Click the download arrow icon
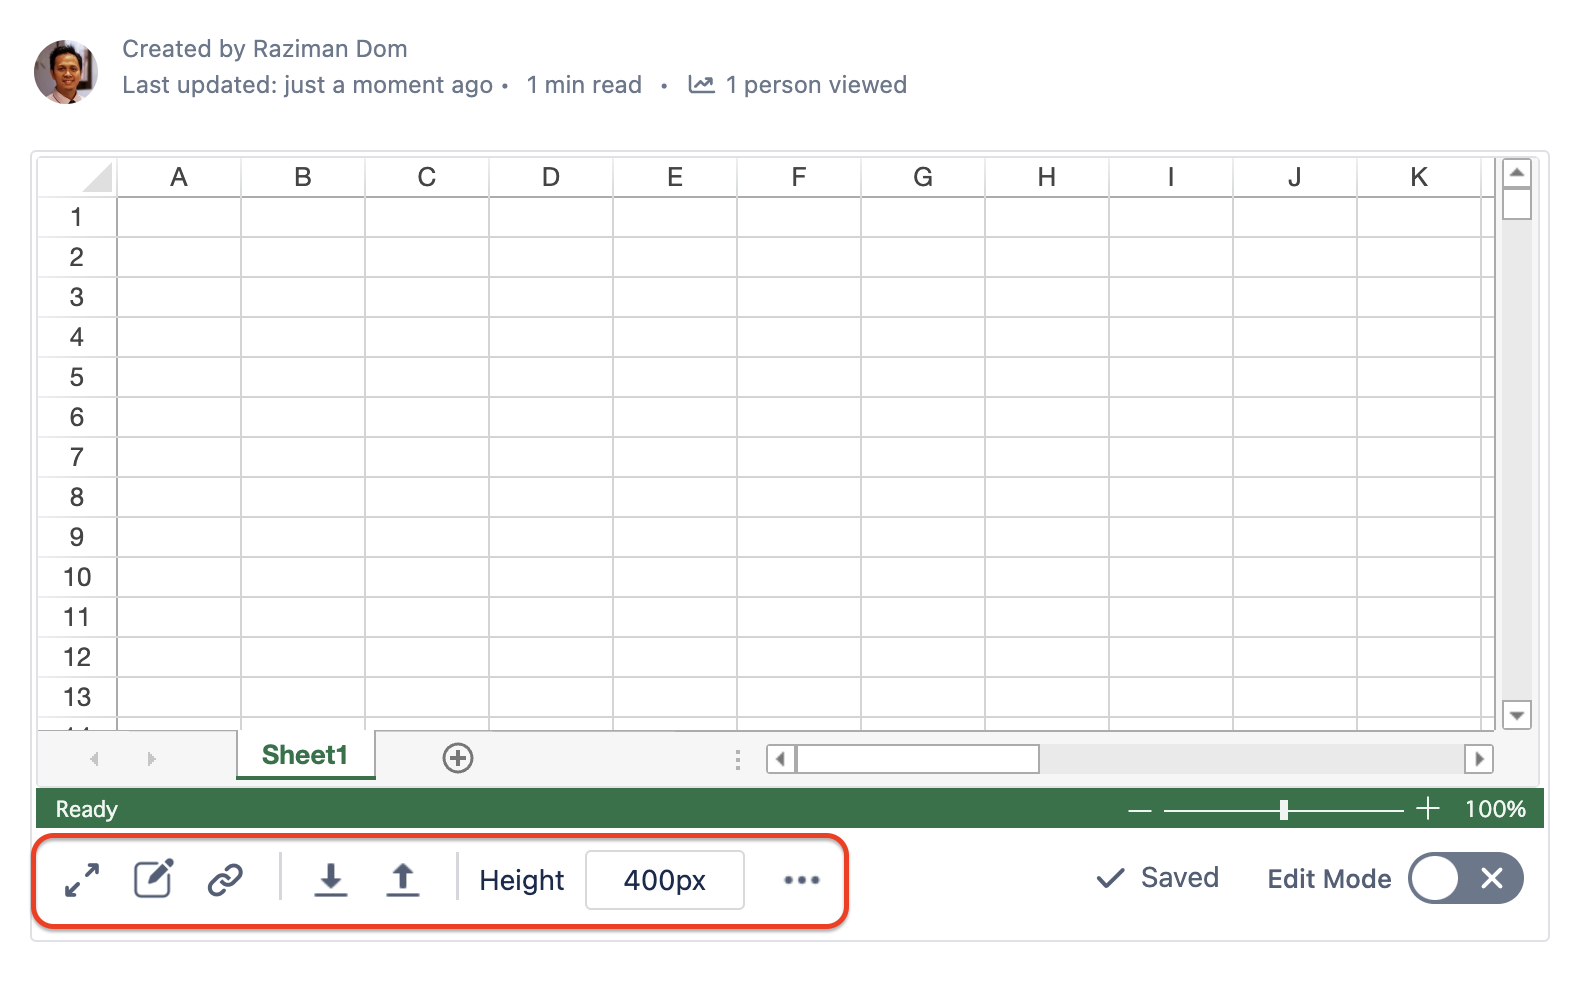 (x=330, y=880)
